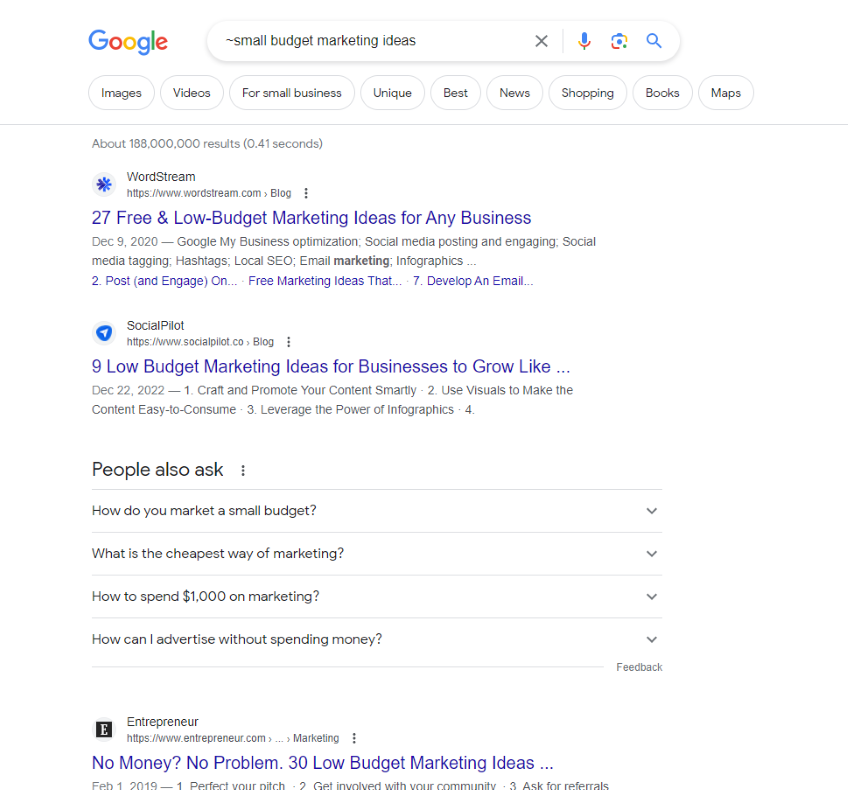Click the entrepreneur.com URL breadcrumb
The width and height of the screenshot is (848, 790).
(x=233, y=738)
